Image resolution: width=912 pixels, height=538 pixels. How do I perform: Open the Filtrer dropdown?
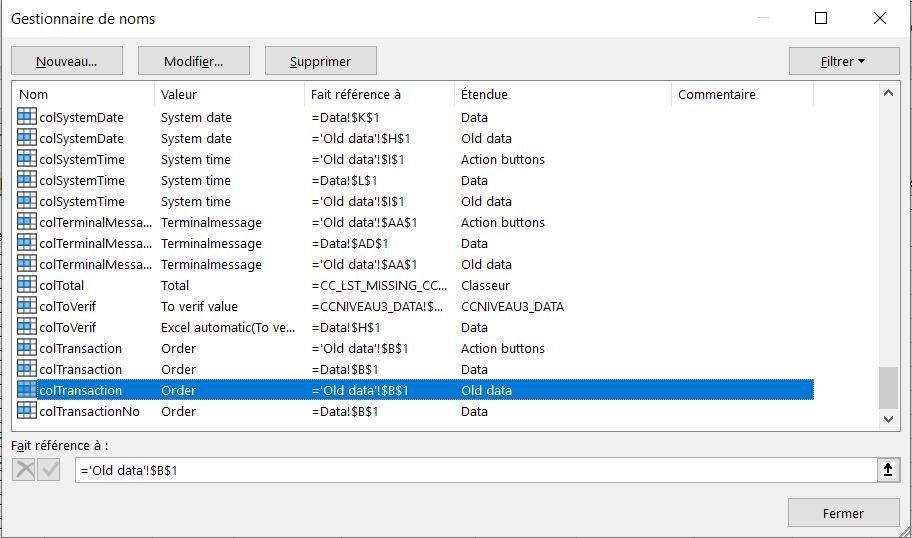pos(844,61)
